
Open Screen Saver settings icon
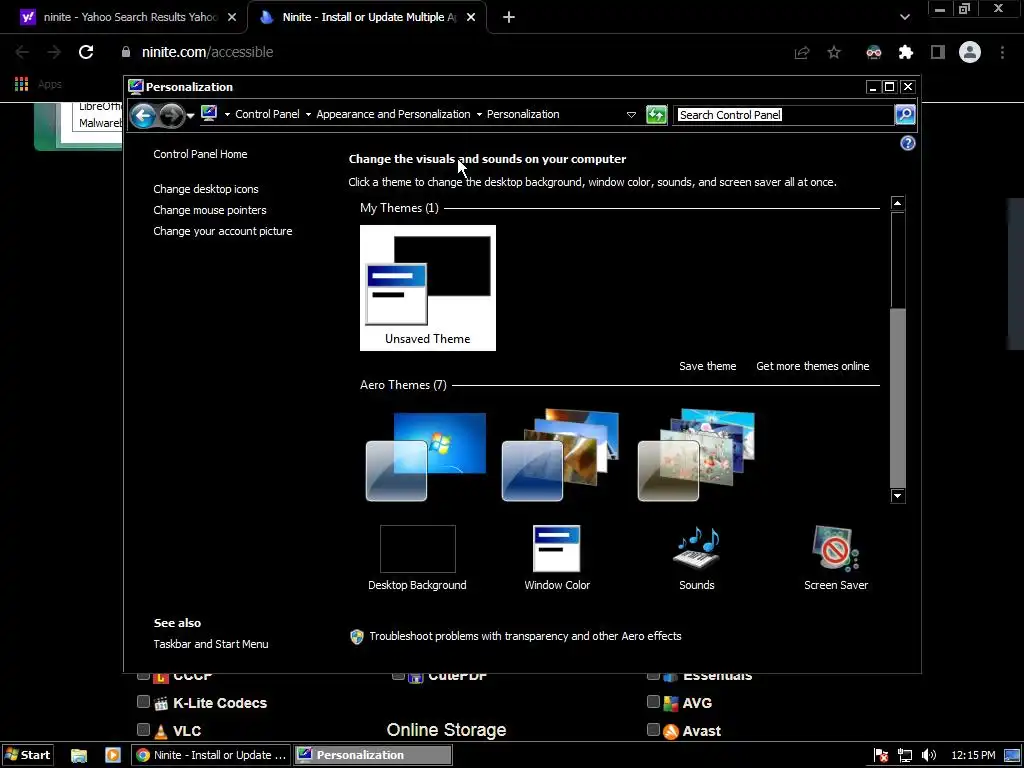tap(836, 558)
